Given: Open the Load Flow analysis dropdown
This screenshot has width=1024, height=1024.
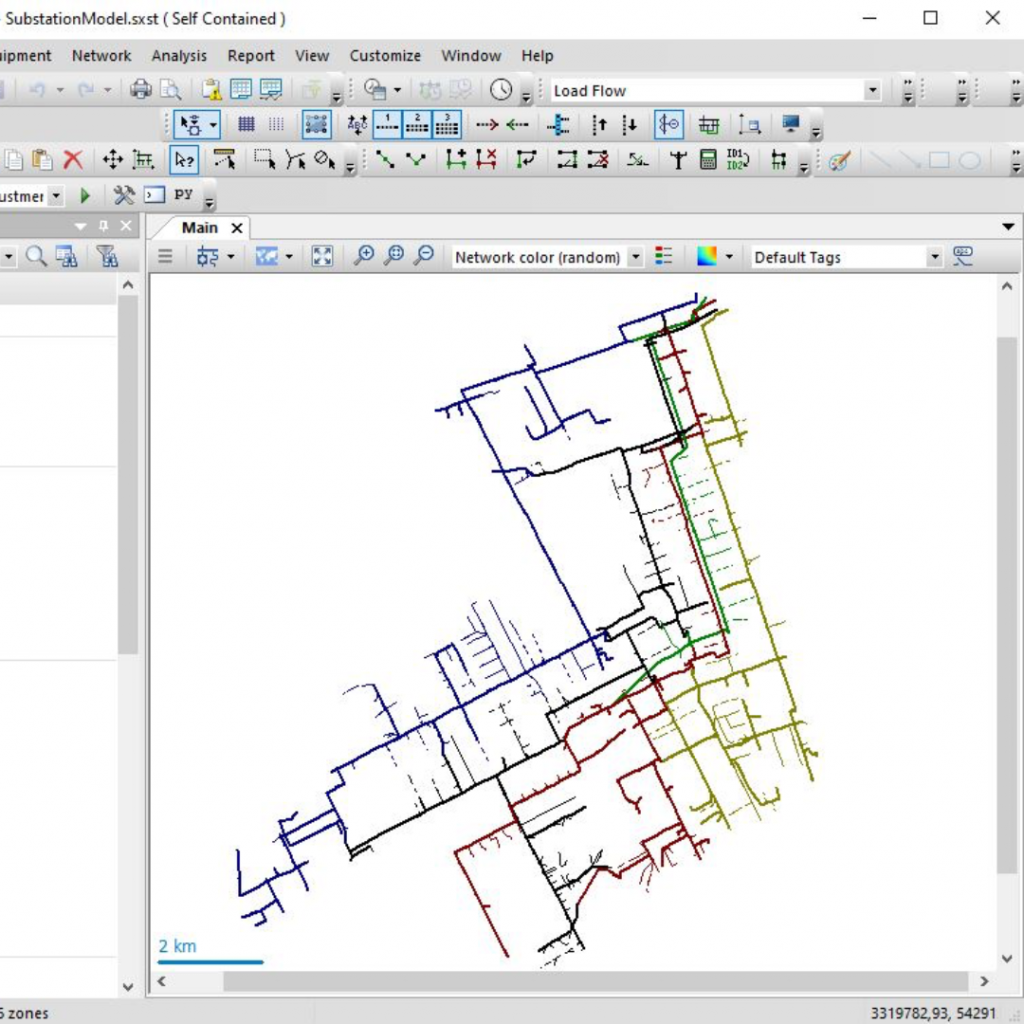Looking at the screenshot, I should coord(871,90).
